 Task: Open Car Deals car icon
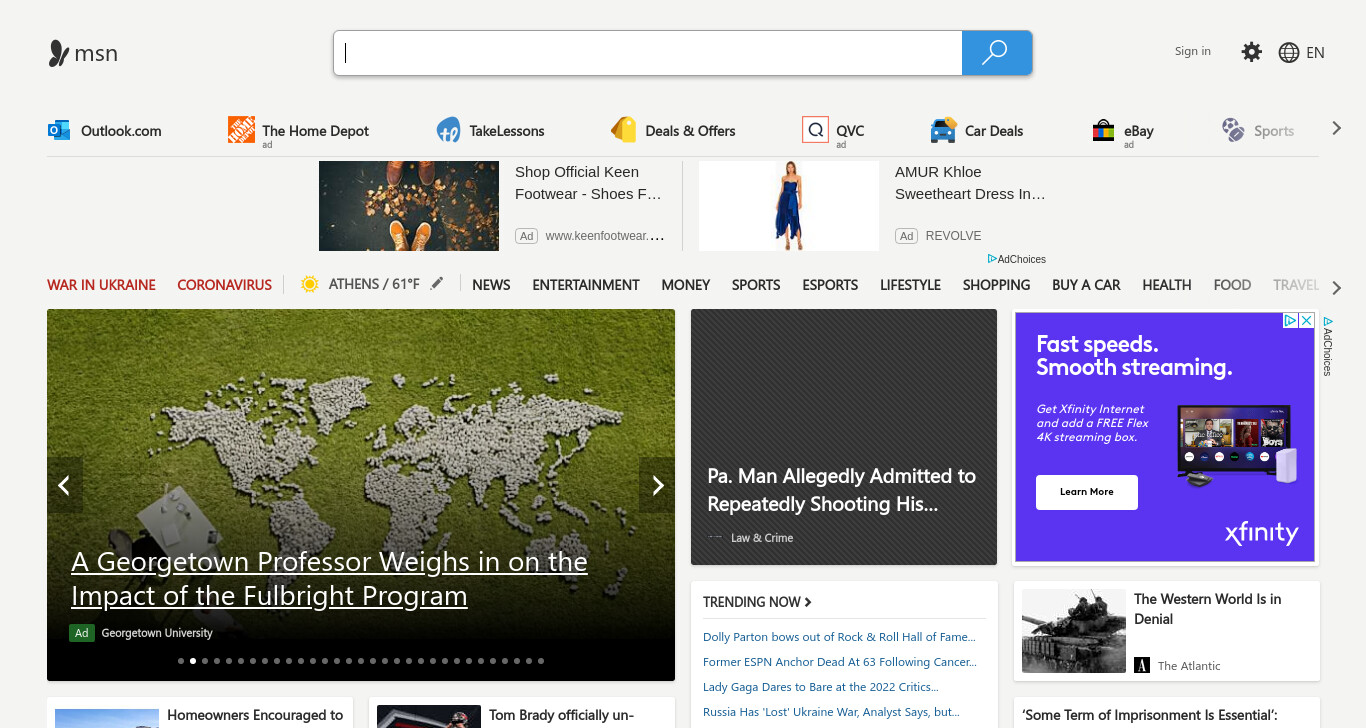(x=943, y=130)
